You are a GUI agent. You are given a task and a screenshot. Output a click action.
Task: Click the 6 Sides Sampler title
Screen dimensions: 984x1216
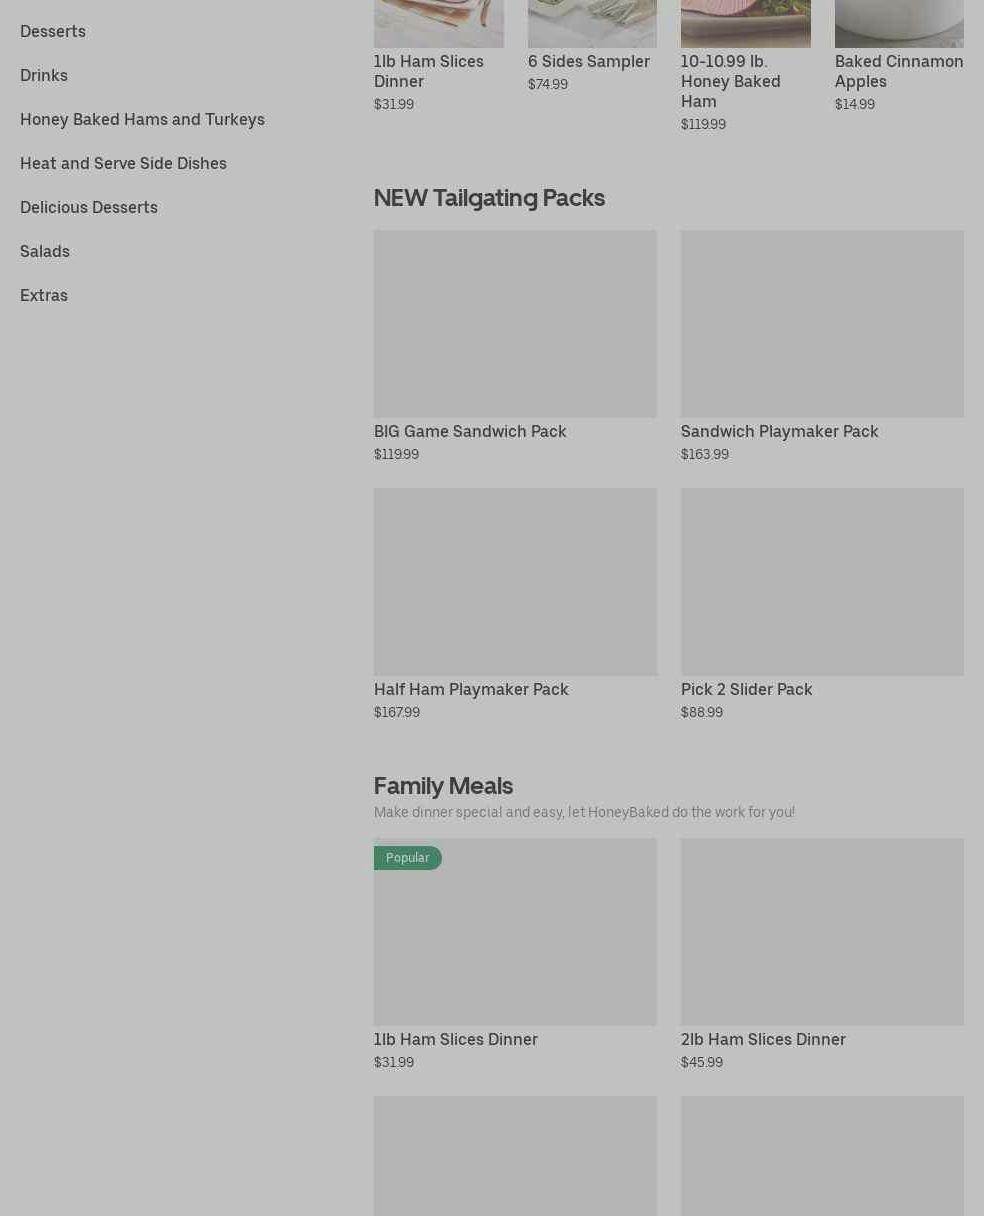tap(589, 61)
